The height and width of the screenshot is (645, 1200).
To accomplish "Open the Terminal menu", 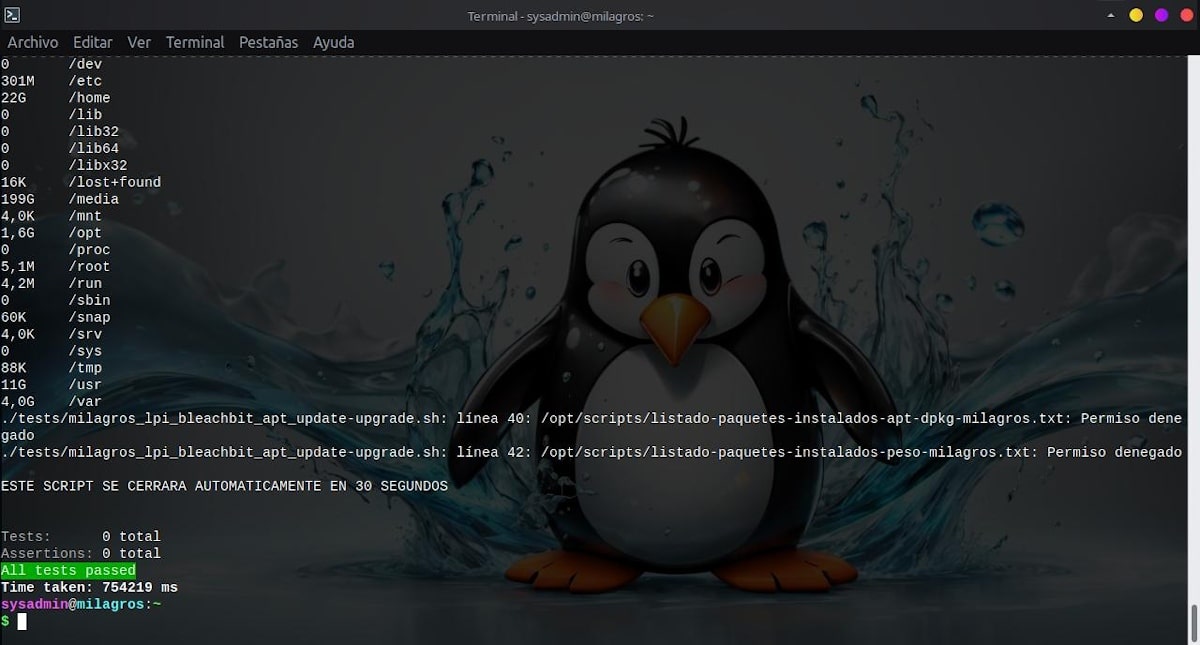I will tap(195, 42).
